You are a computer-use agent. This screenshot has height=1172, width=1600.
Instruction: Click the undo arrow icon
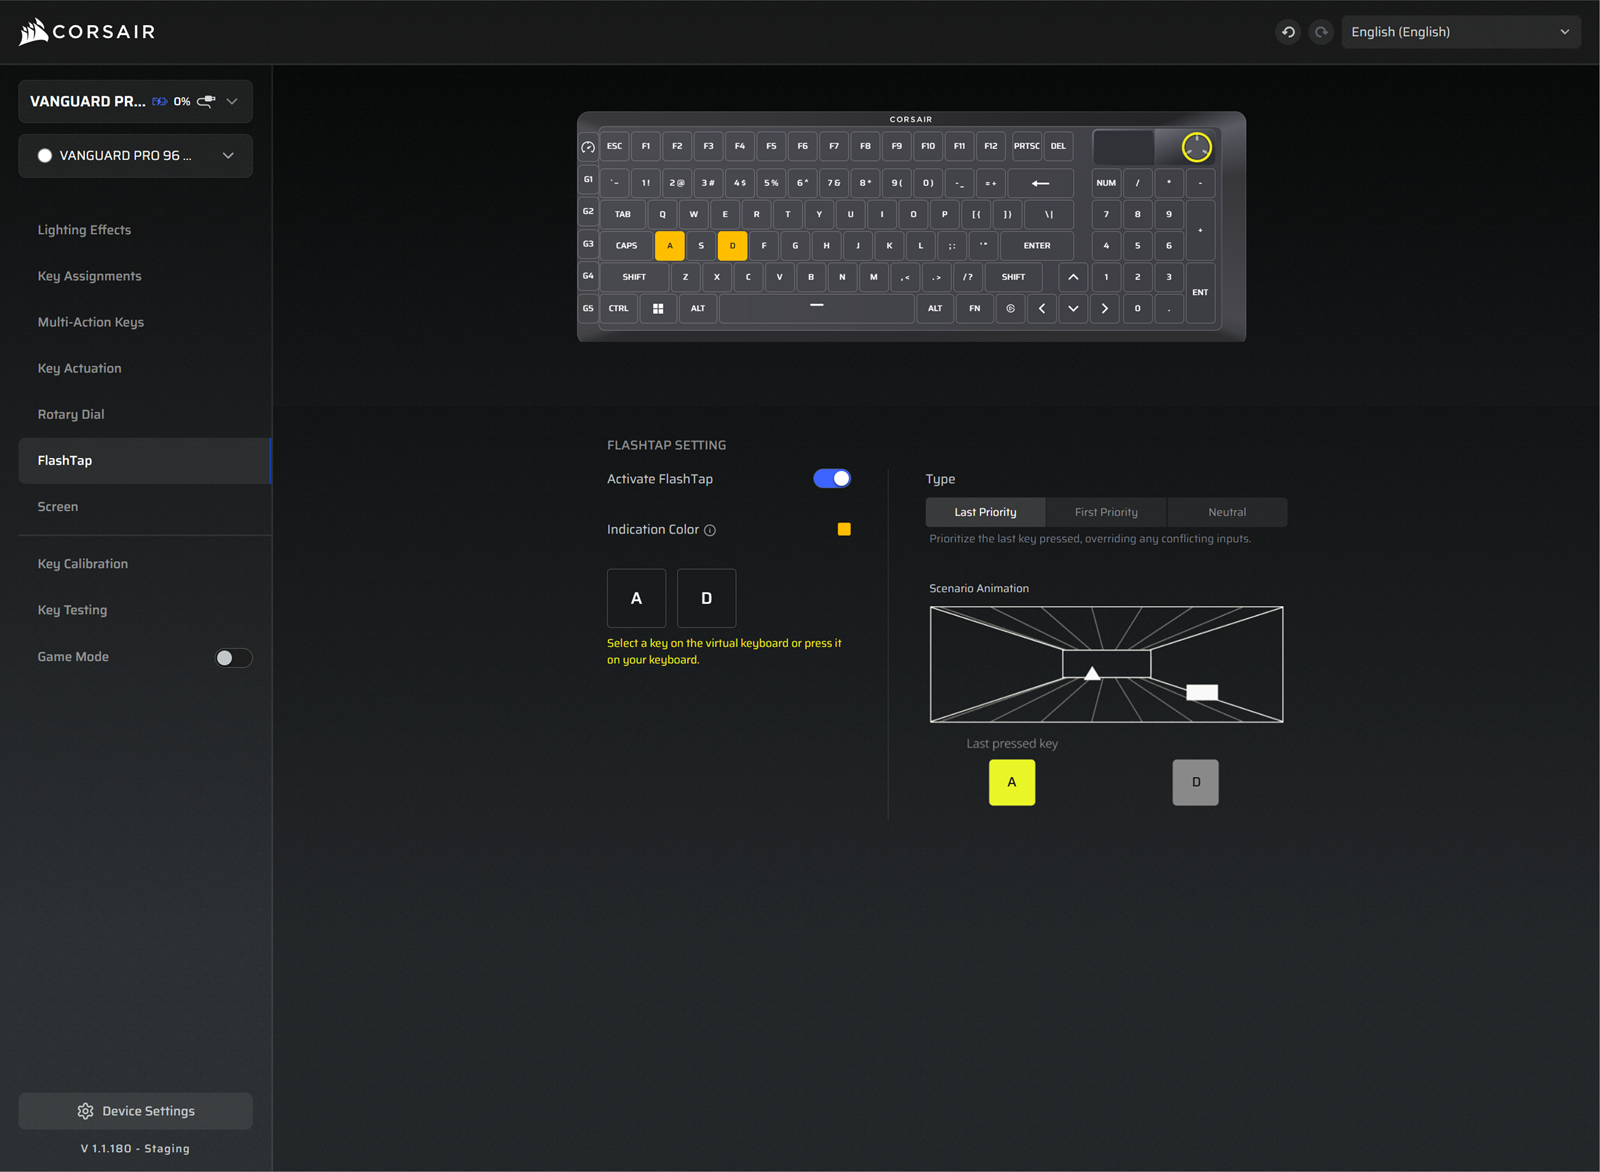1288,32
